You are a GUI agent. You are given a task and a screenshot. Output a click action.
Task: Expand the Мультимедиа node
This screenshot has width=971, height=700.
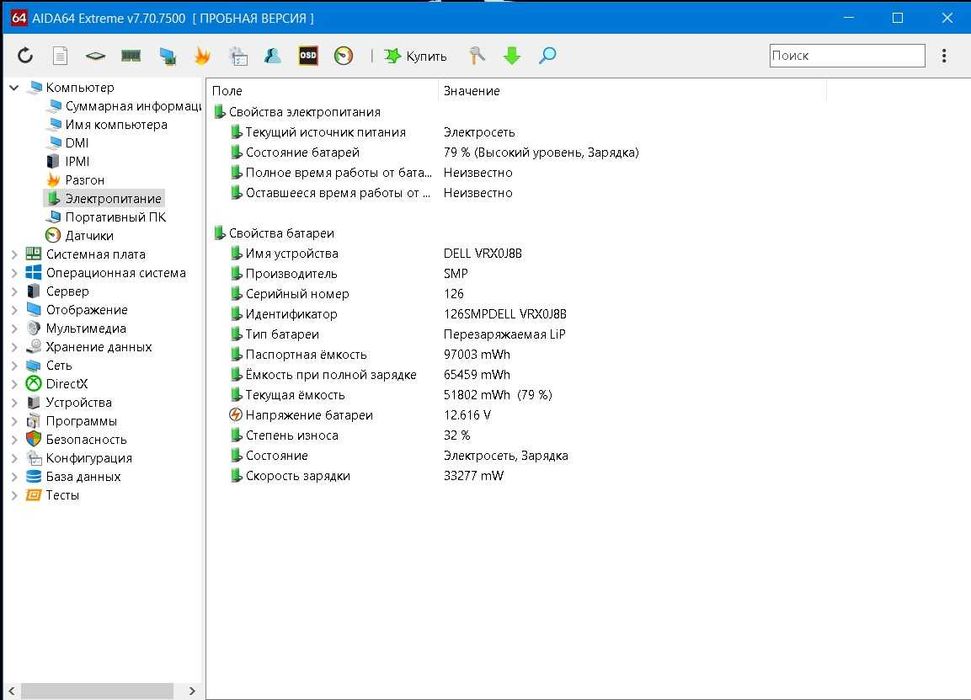pyautogui.click(x=14, y=329)
